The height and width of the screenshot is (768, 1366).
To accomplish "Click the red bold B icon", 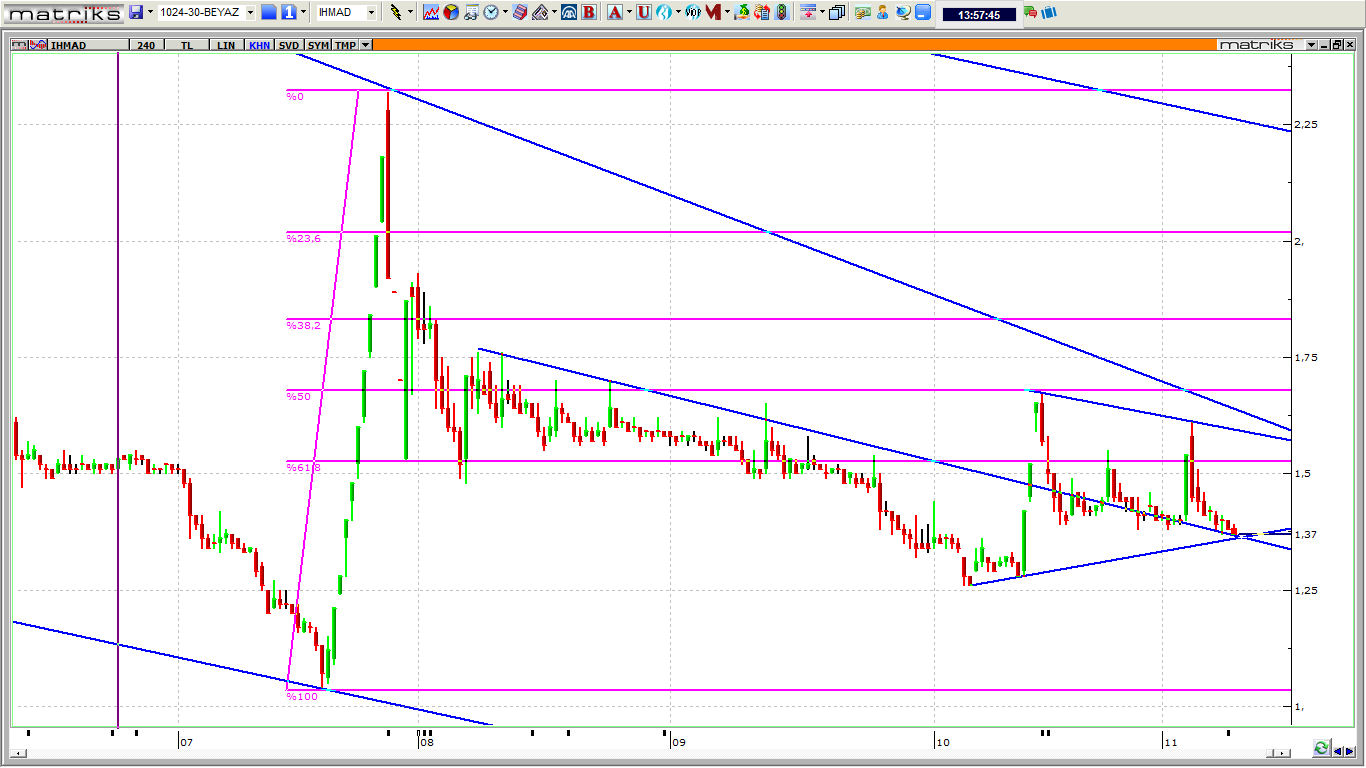I will 588,12.
